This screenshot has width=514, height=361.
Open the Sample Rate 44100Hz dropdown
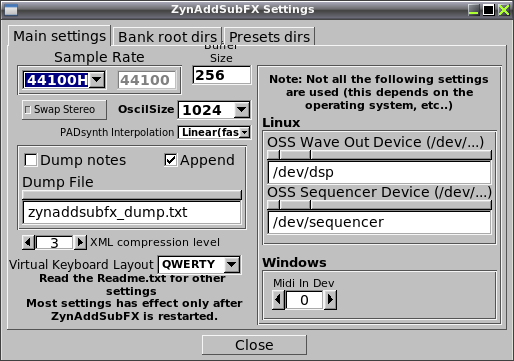[x=64, y=80]
